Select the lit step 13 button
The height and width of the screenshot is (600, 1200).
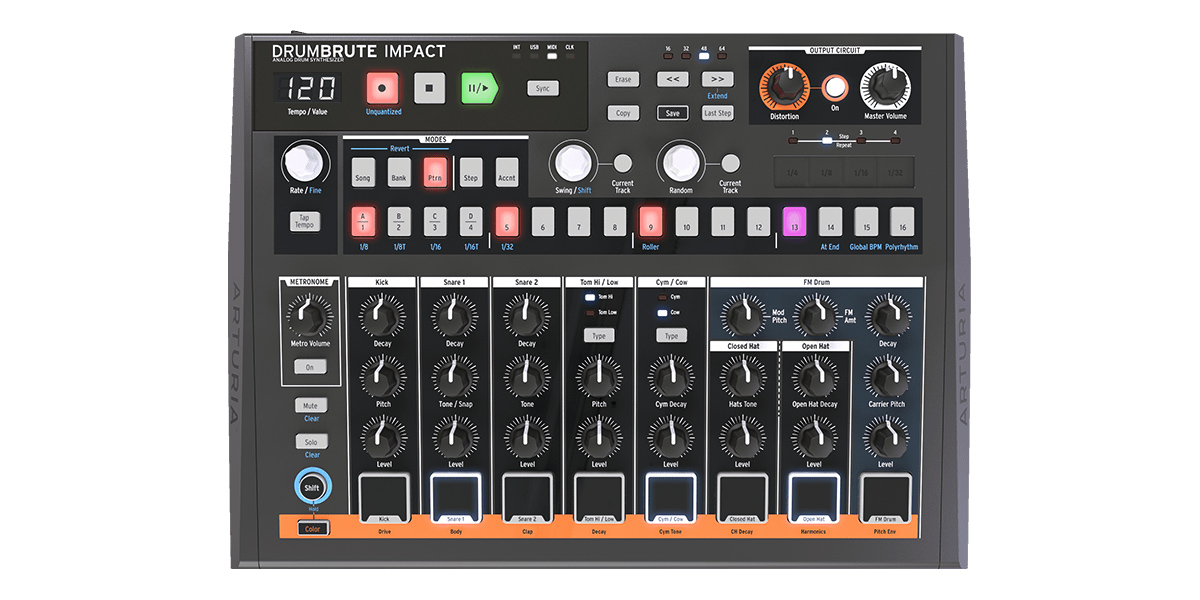pyautogui.click(x=793, y=220)
